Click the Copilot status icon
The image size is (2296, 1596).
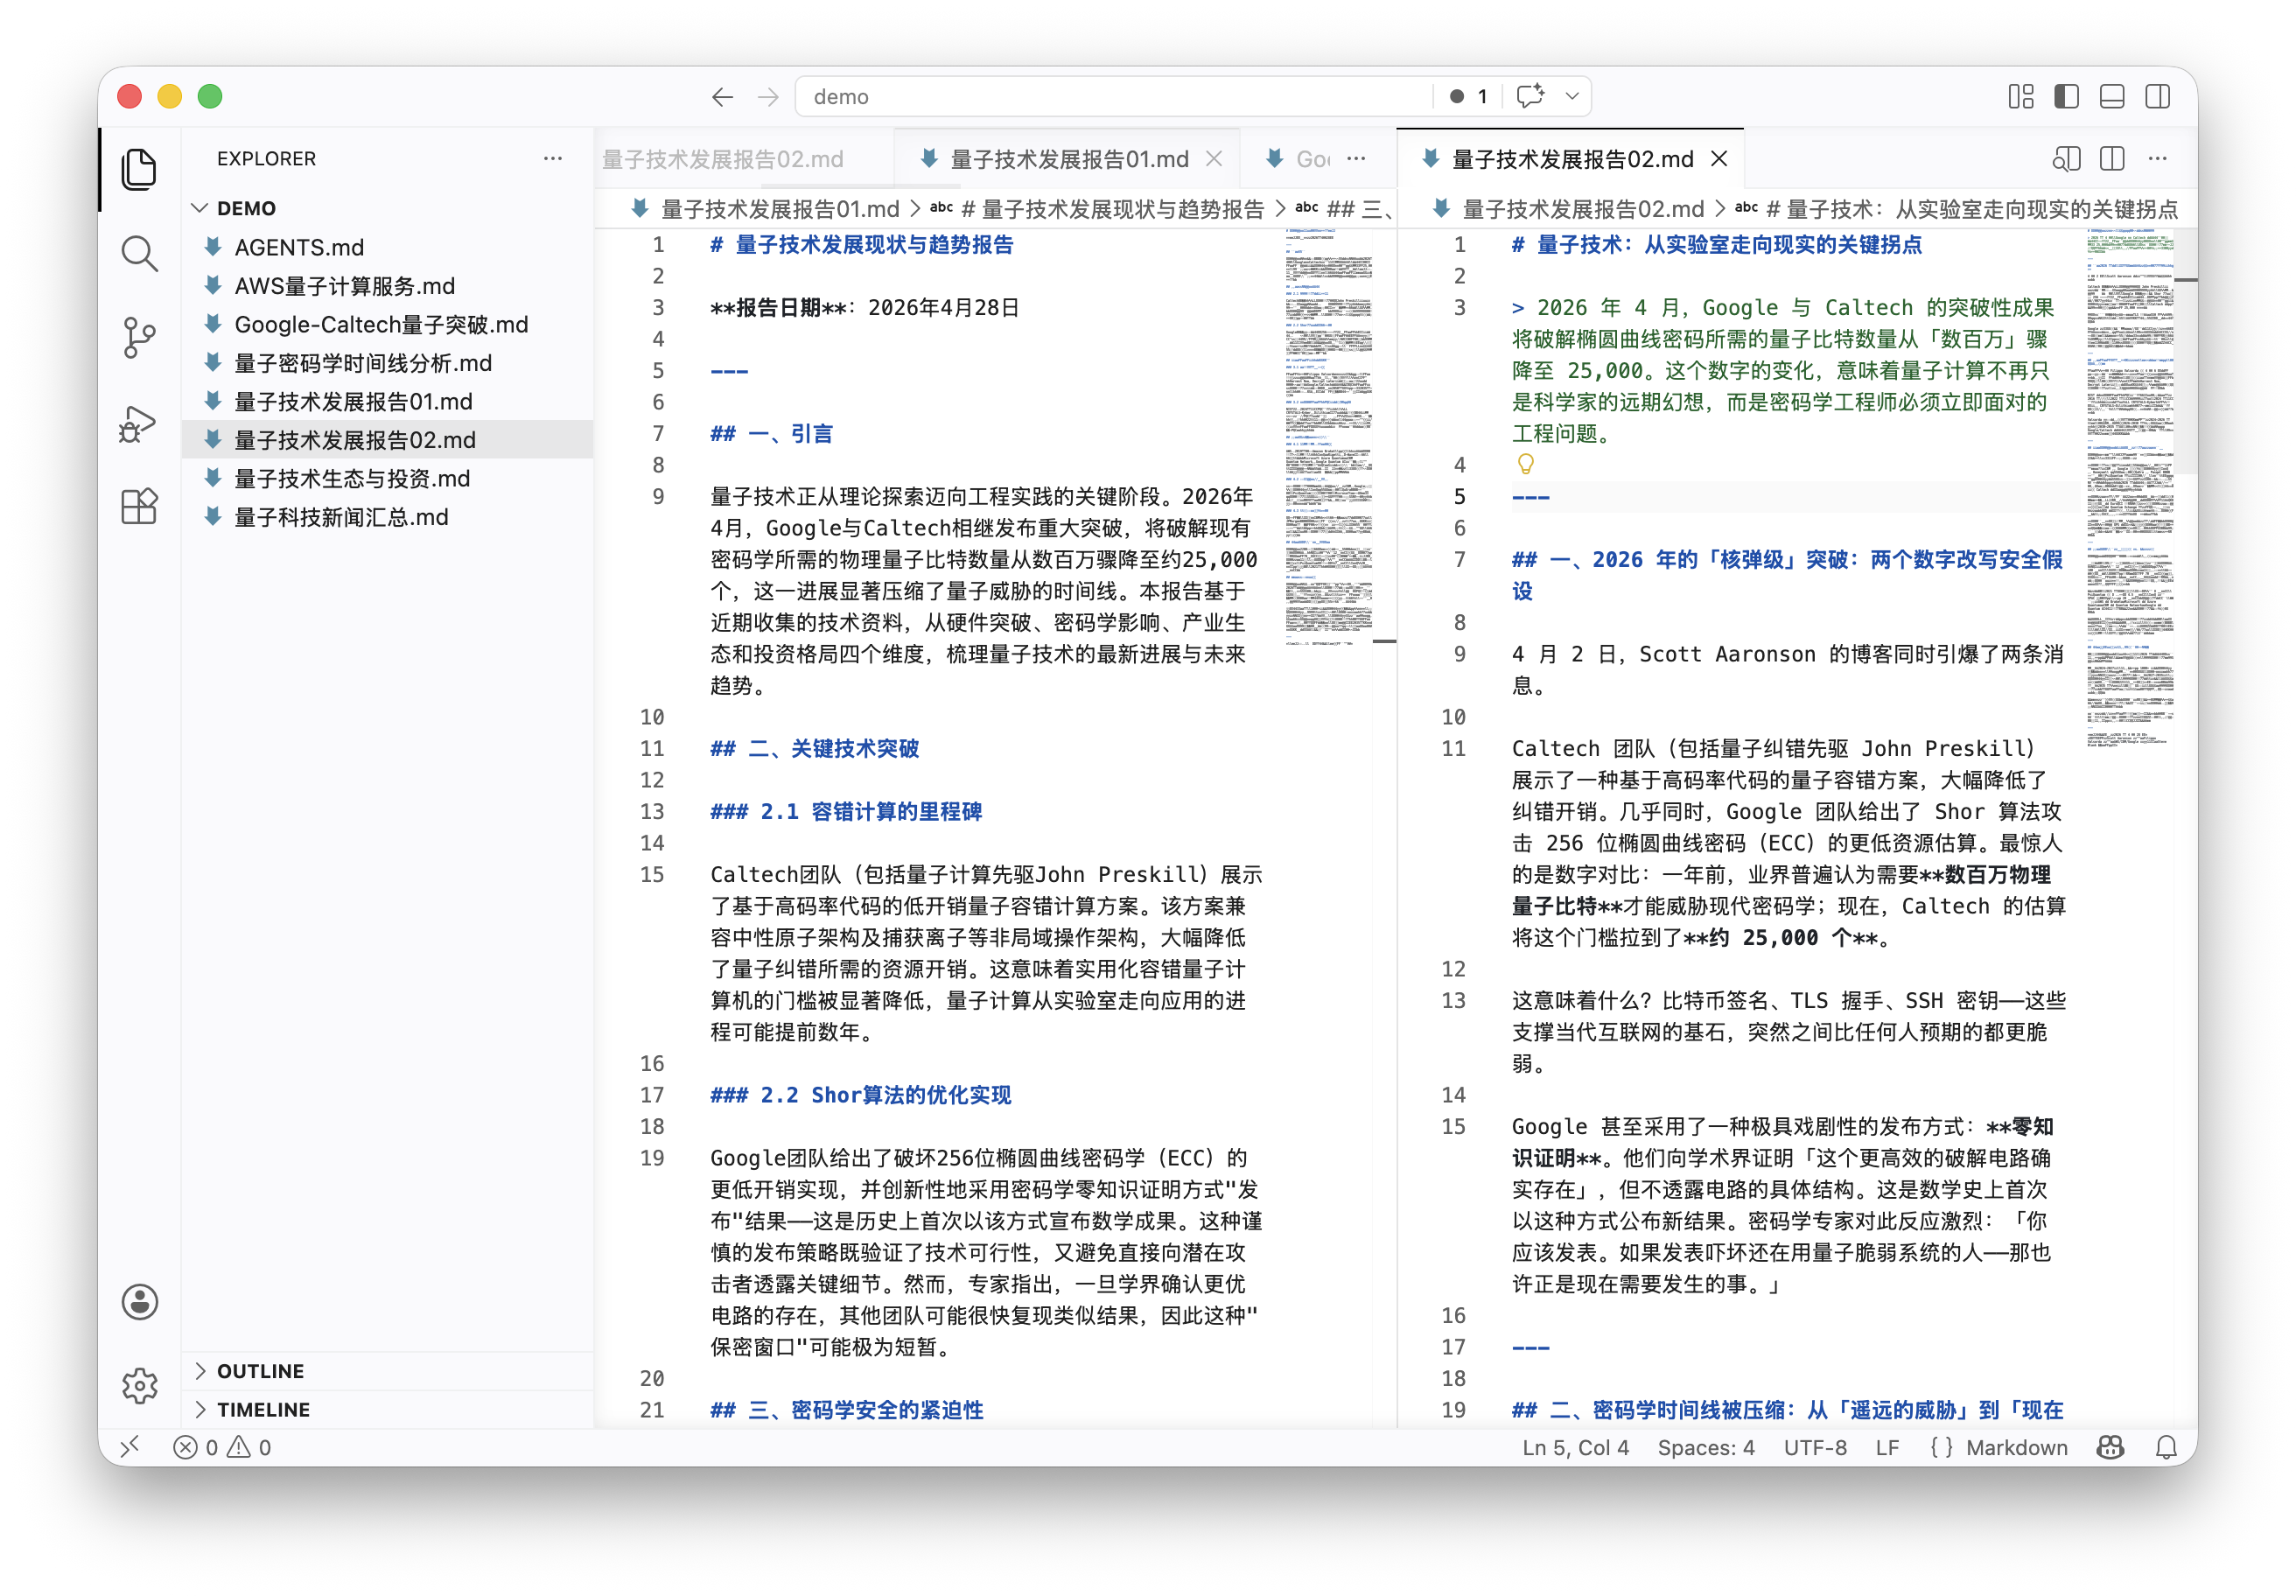click(x=2110, y=1448)
